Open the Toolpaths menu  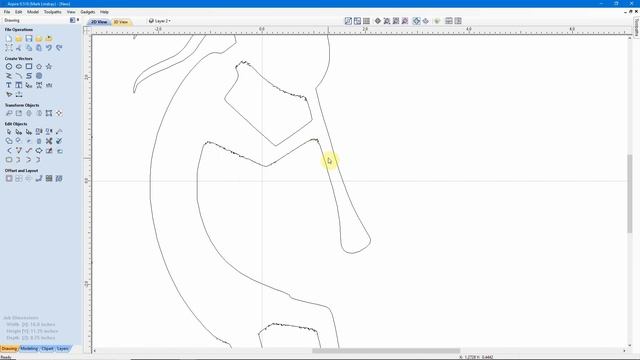coord(53,12)
